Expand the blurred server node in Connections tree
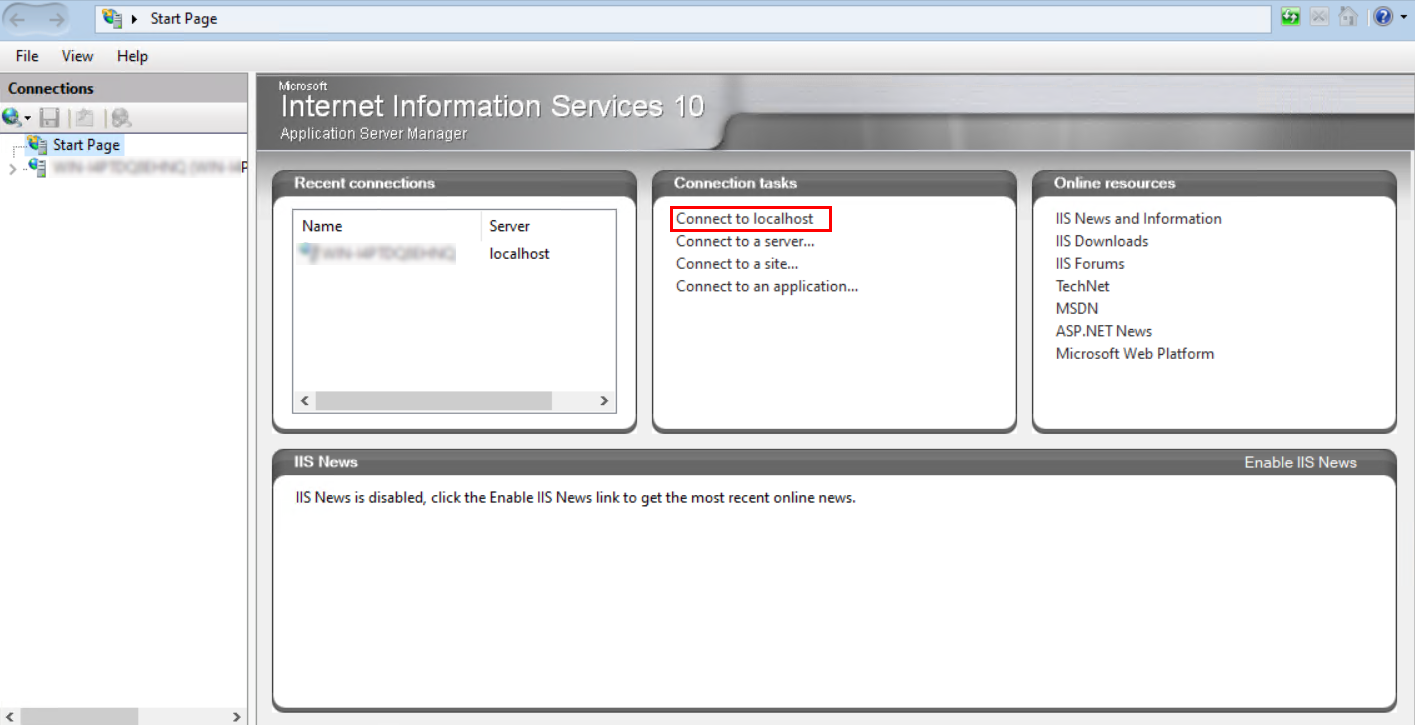 12,169
